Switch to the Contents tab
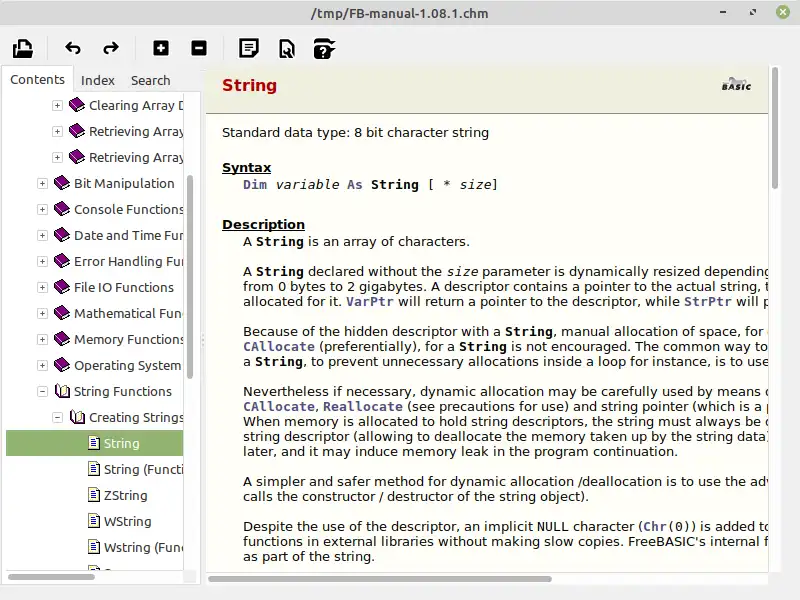Image resolution: width=800 pixels, height=600 pixels. [x=37, y=80]
